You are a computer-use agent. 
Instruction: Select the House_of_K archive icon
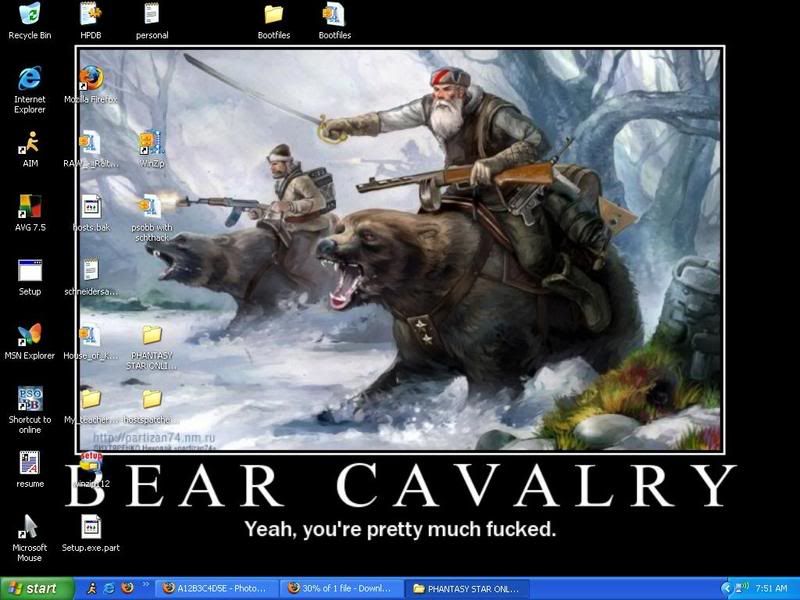tap(91, 335)
